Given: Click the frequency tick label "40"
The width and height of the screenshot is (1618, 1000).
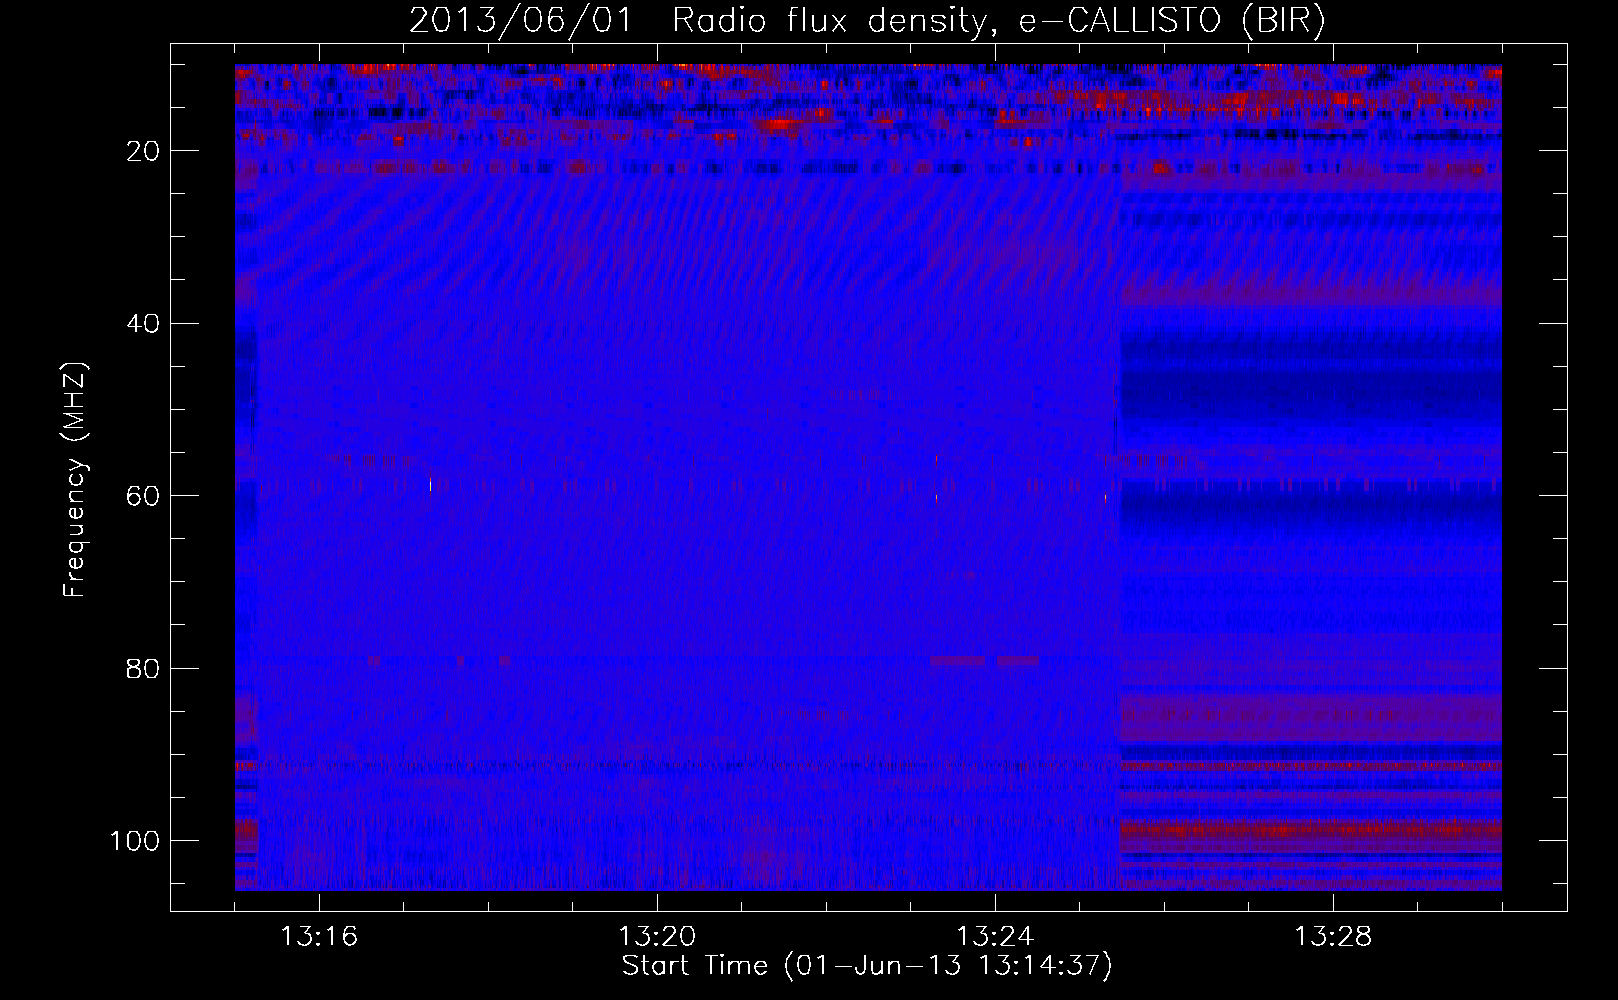Looking at the screenshot, I should tap(144, 324).
